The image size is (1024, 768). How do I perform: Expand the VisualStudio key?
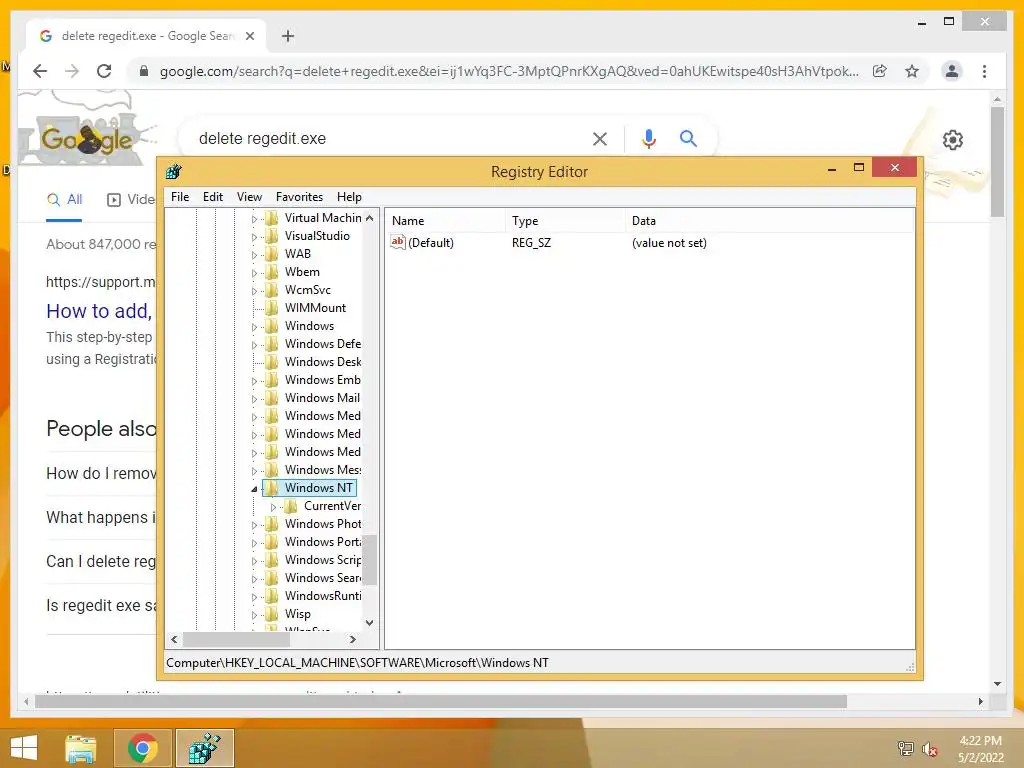tap(254, 237)
